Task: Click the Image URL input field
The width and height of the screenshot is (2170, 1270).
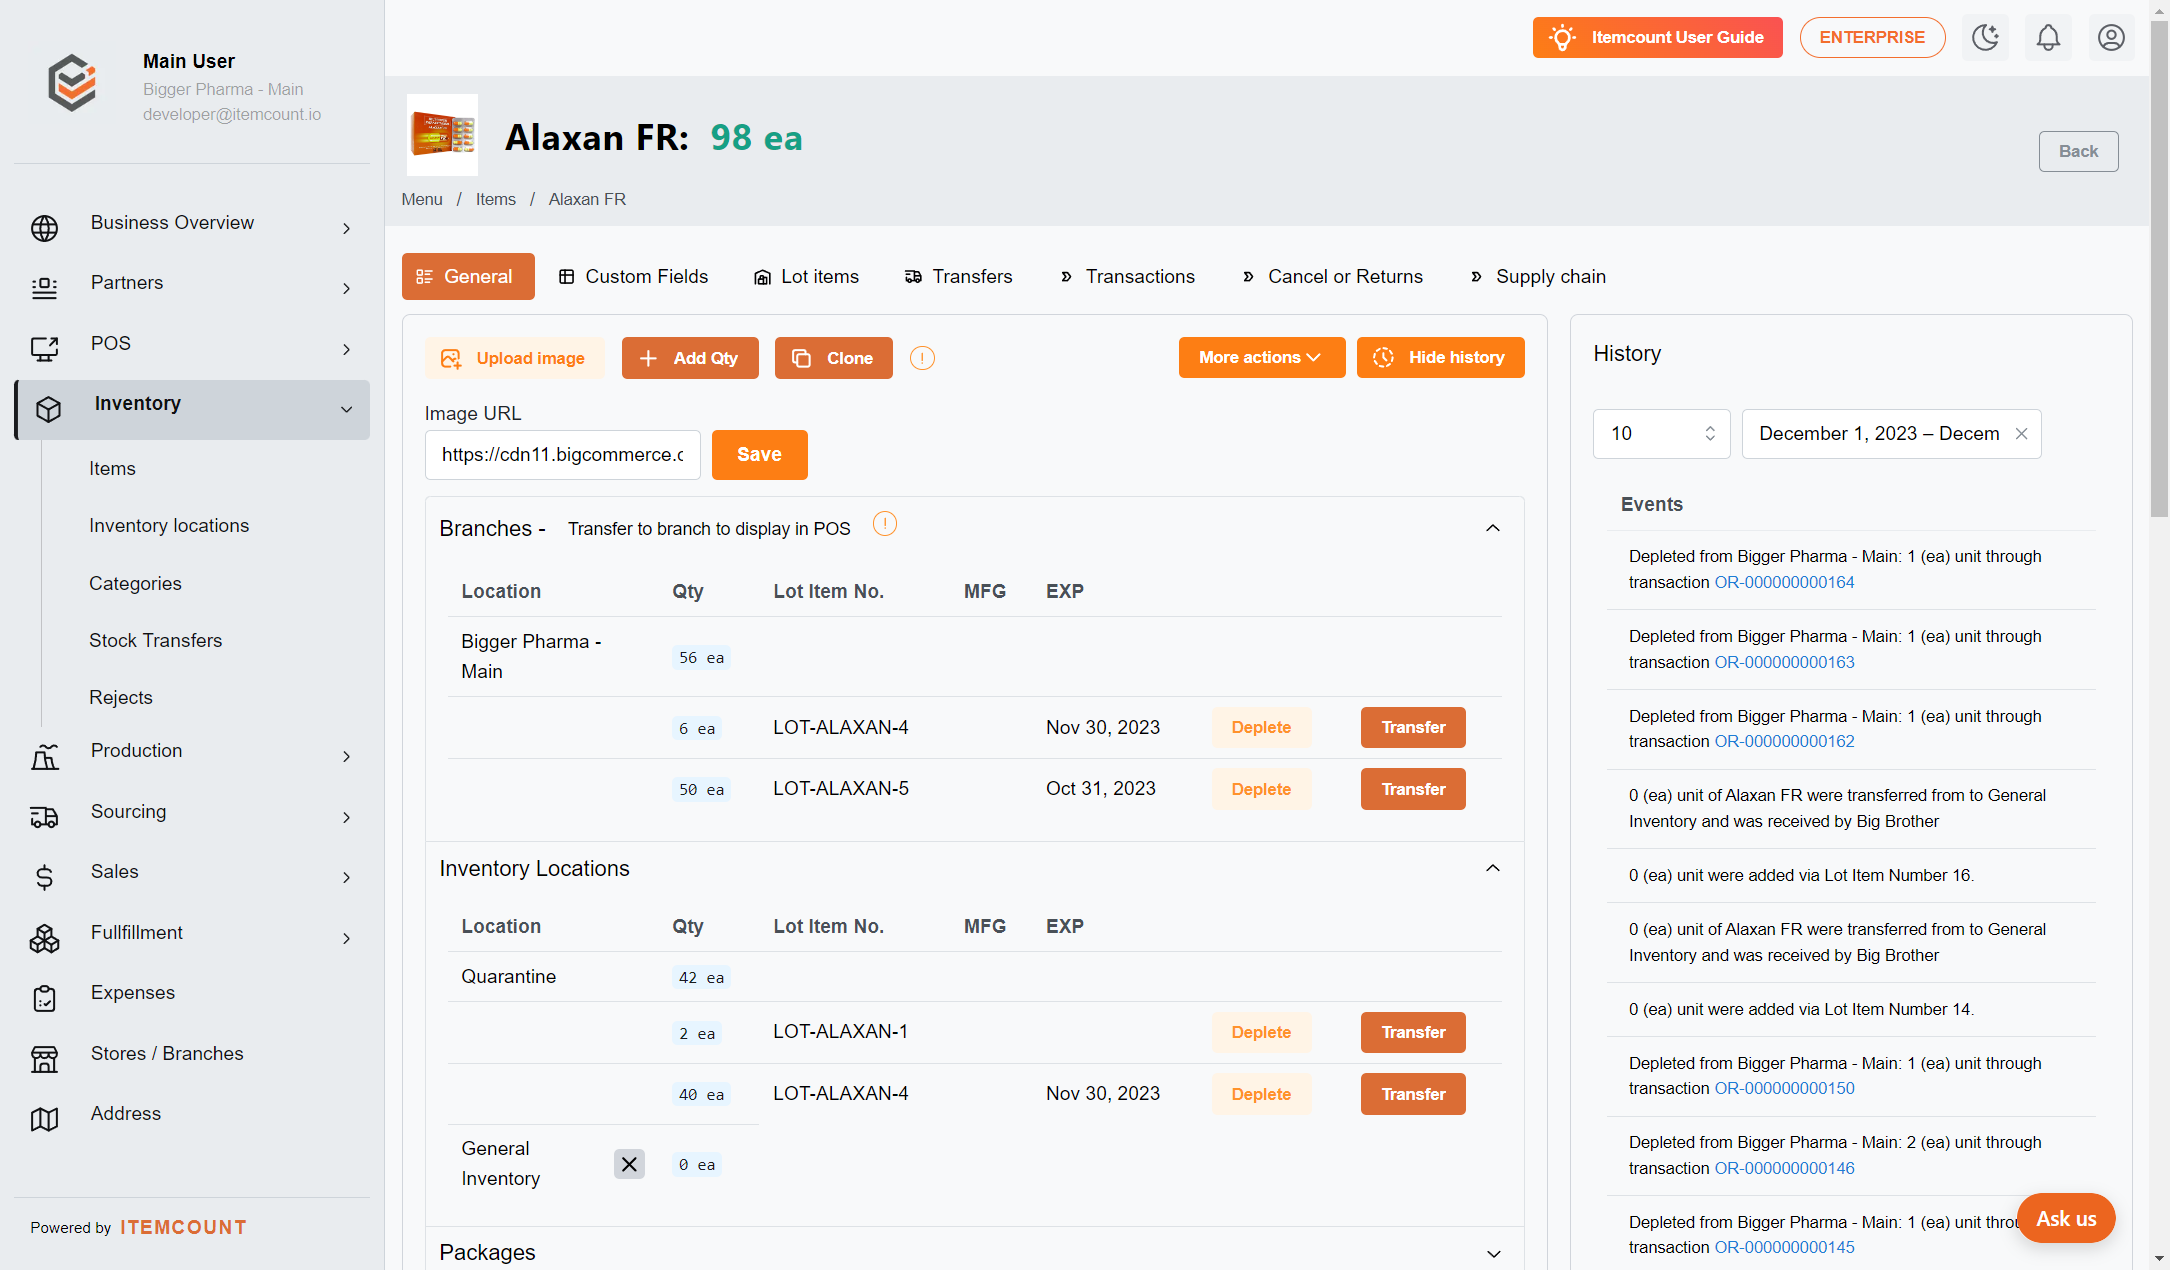Action: (562, 455)
